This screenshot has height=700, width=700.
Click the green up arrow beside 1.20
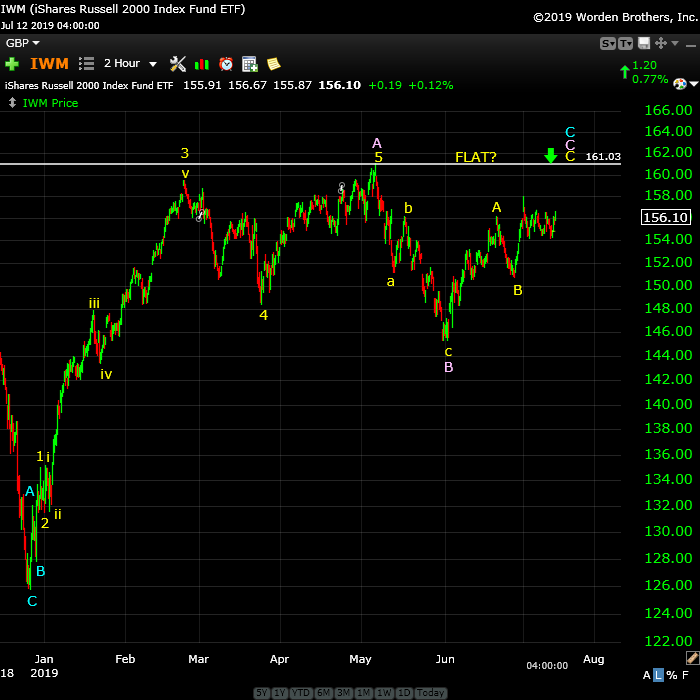click(x=625, y=72)
